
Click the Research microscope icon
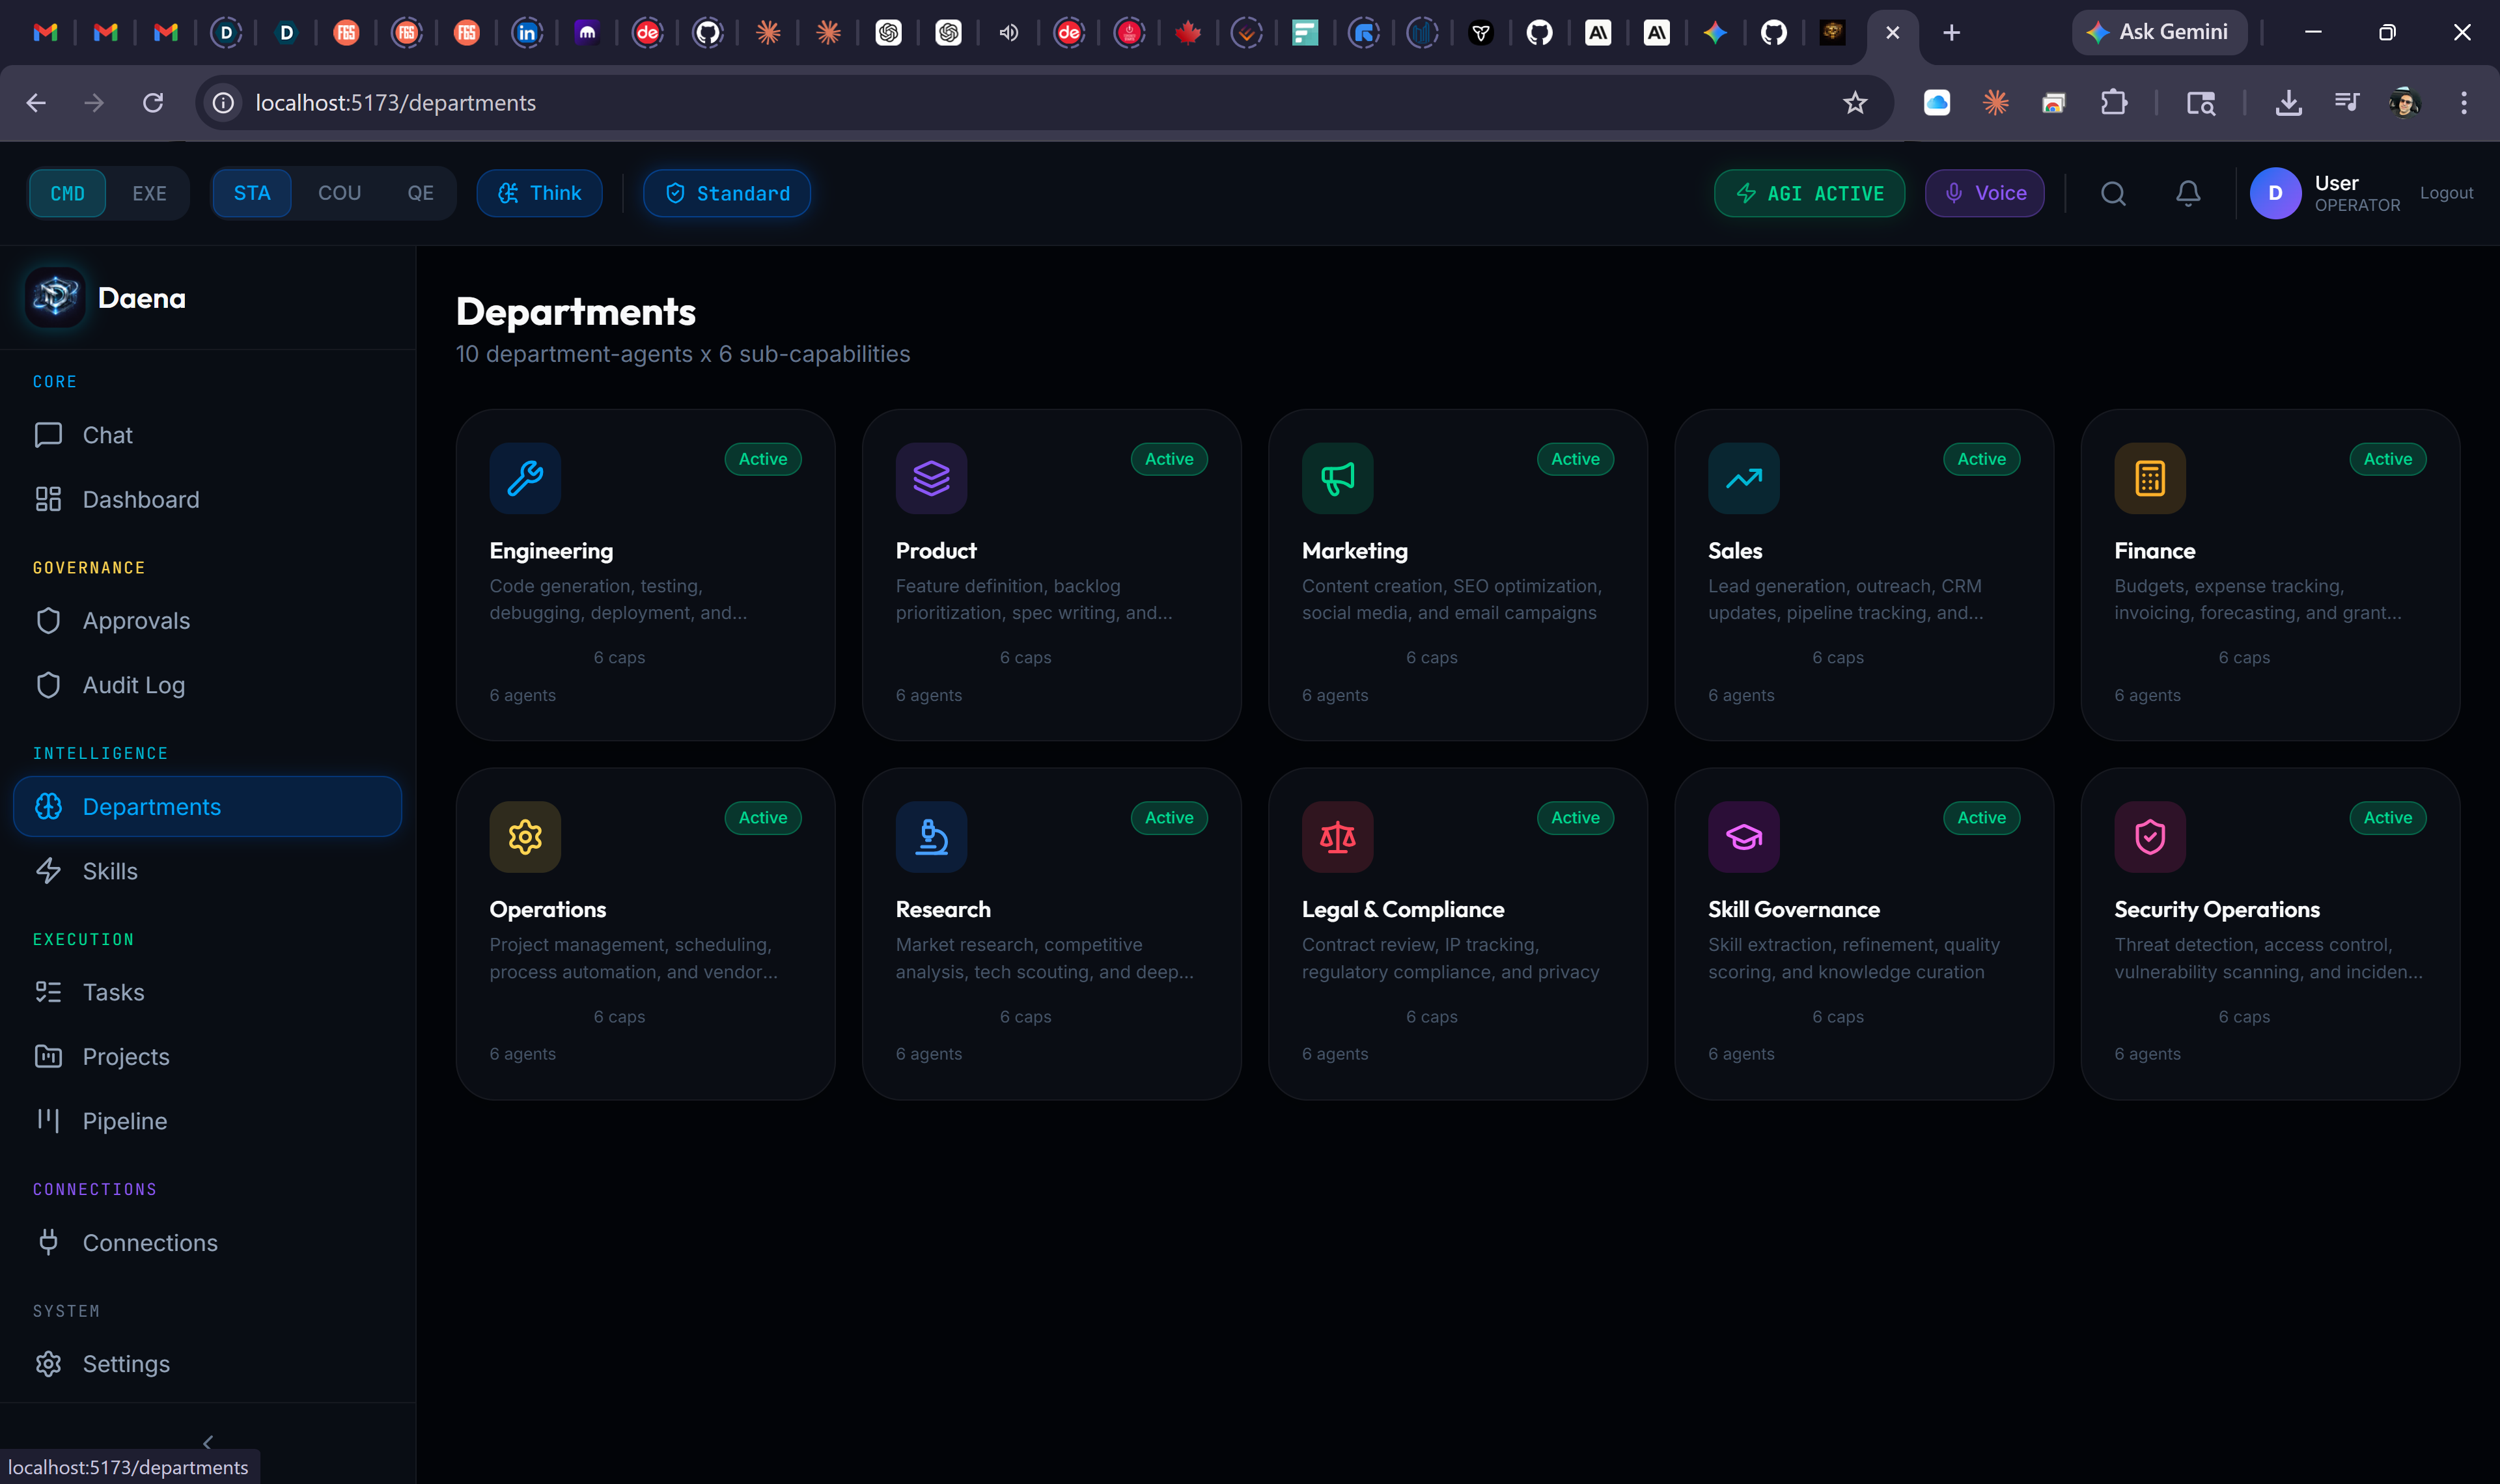[x=931, y=837]
